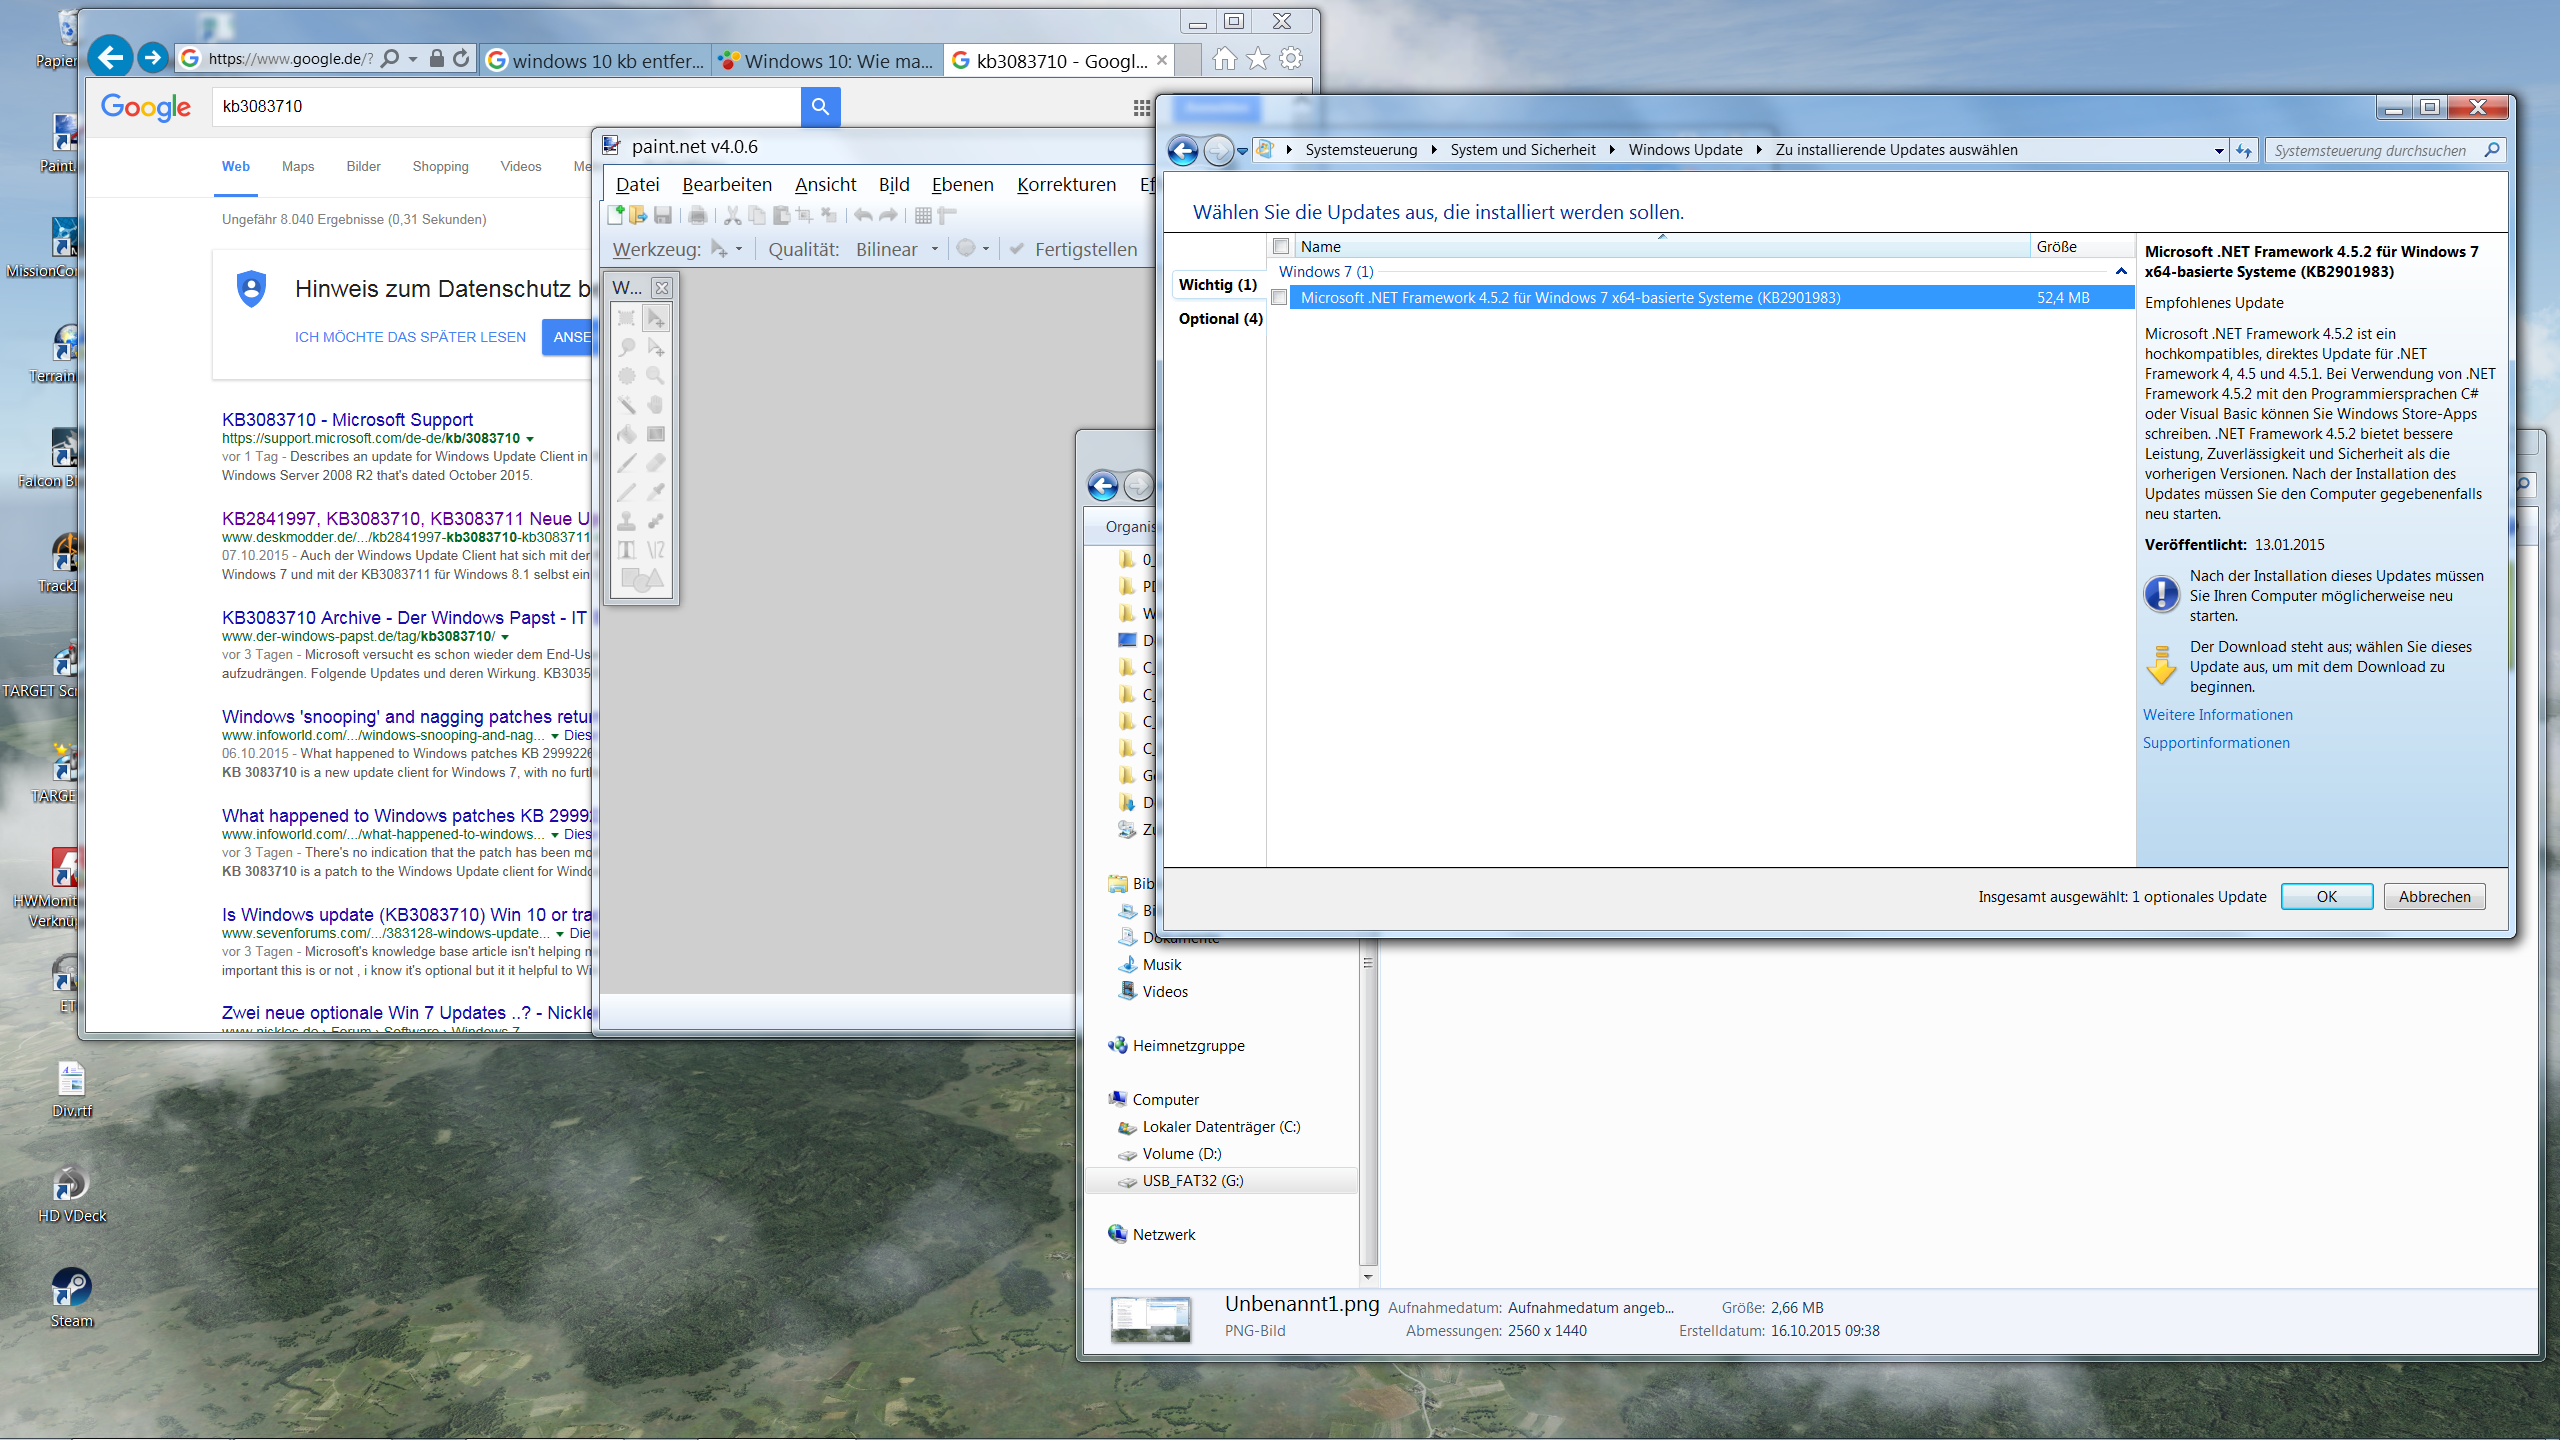
Task: Select the Text tool in paint.net
Action: click(627, 550)
